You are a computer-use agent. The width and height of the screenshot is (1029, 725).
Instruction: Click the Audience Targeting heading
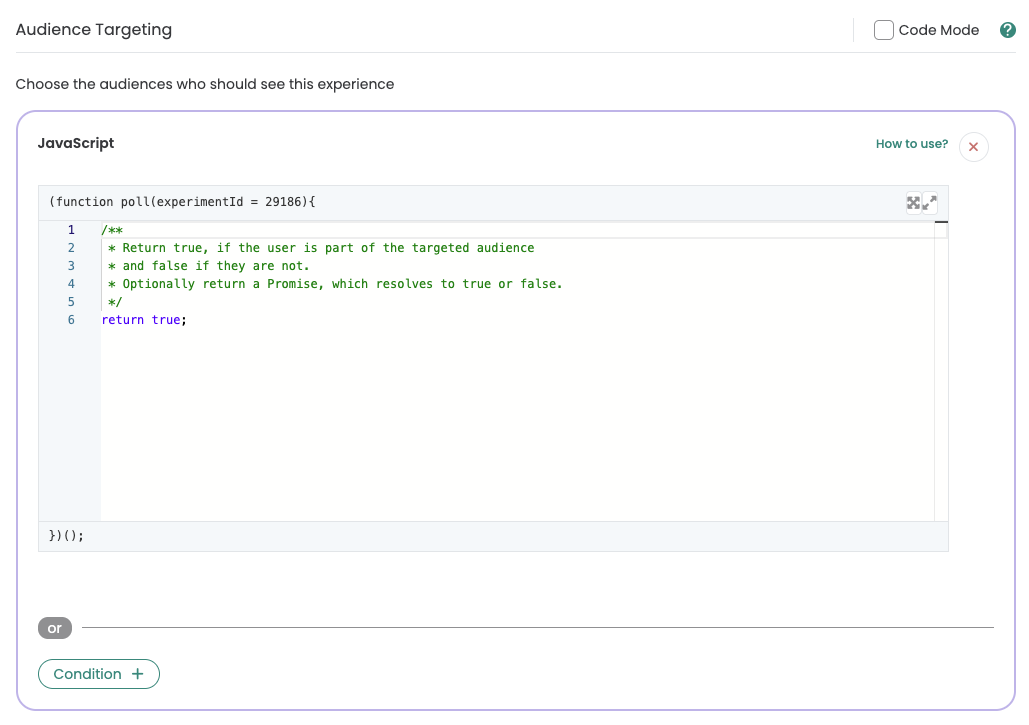tap(94, 30)
